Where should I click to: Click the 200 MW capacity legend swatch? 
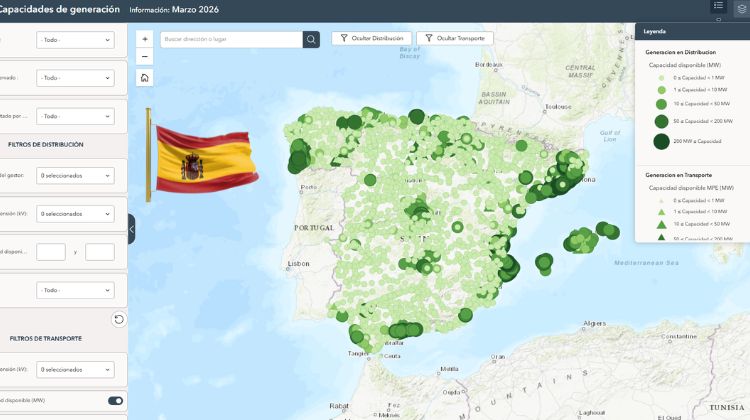(661, 141)
